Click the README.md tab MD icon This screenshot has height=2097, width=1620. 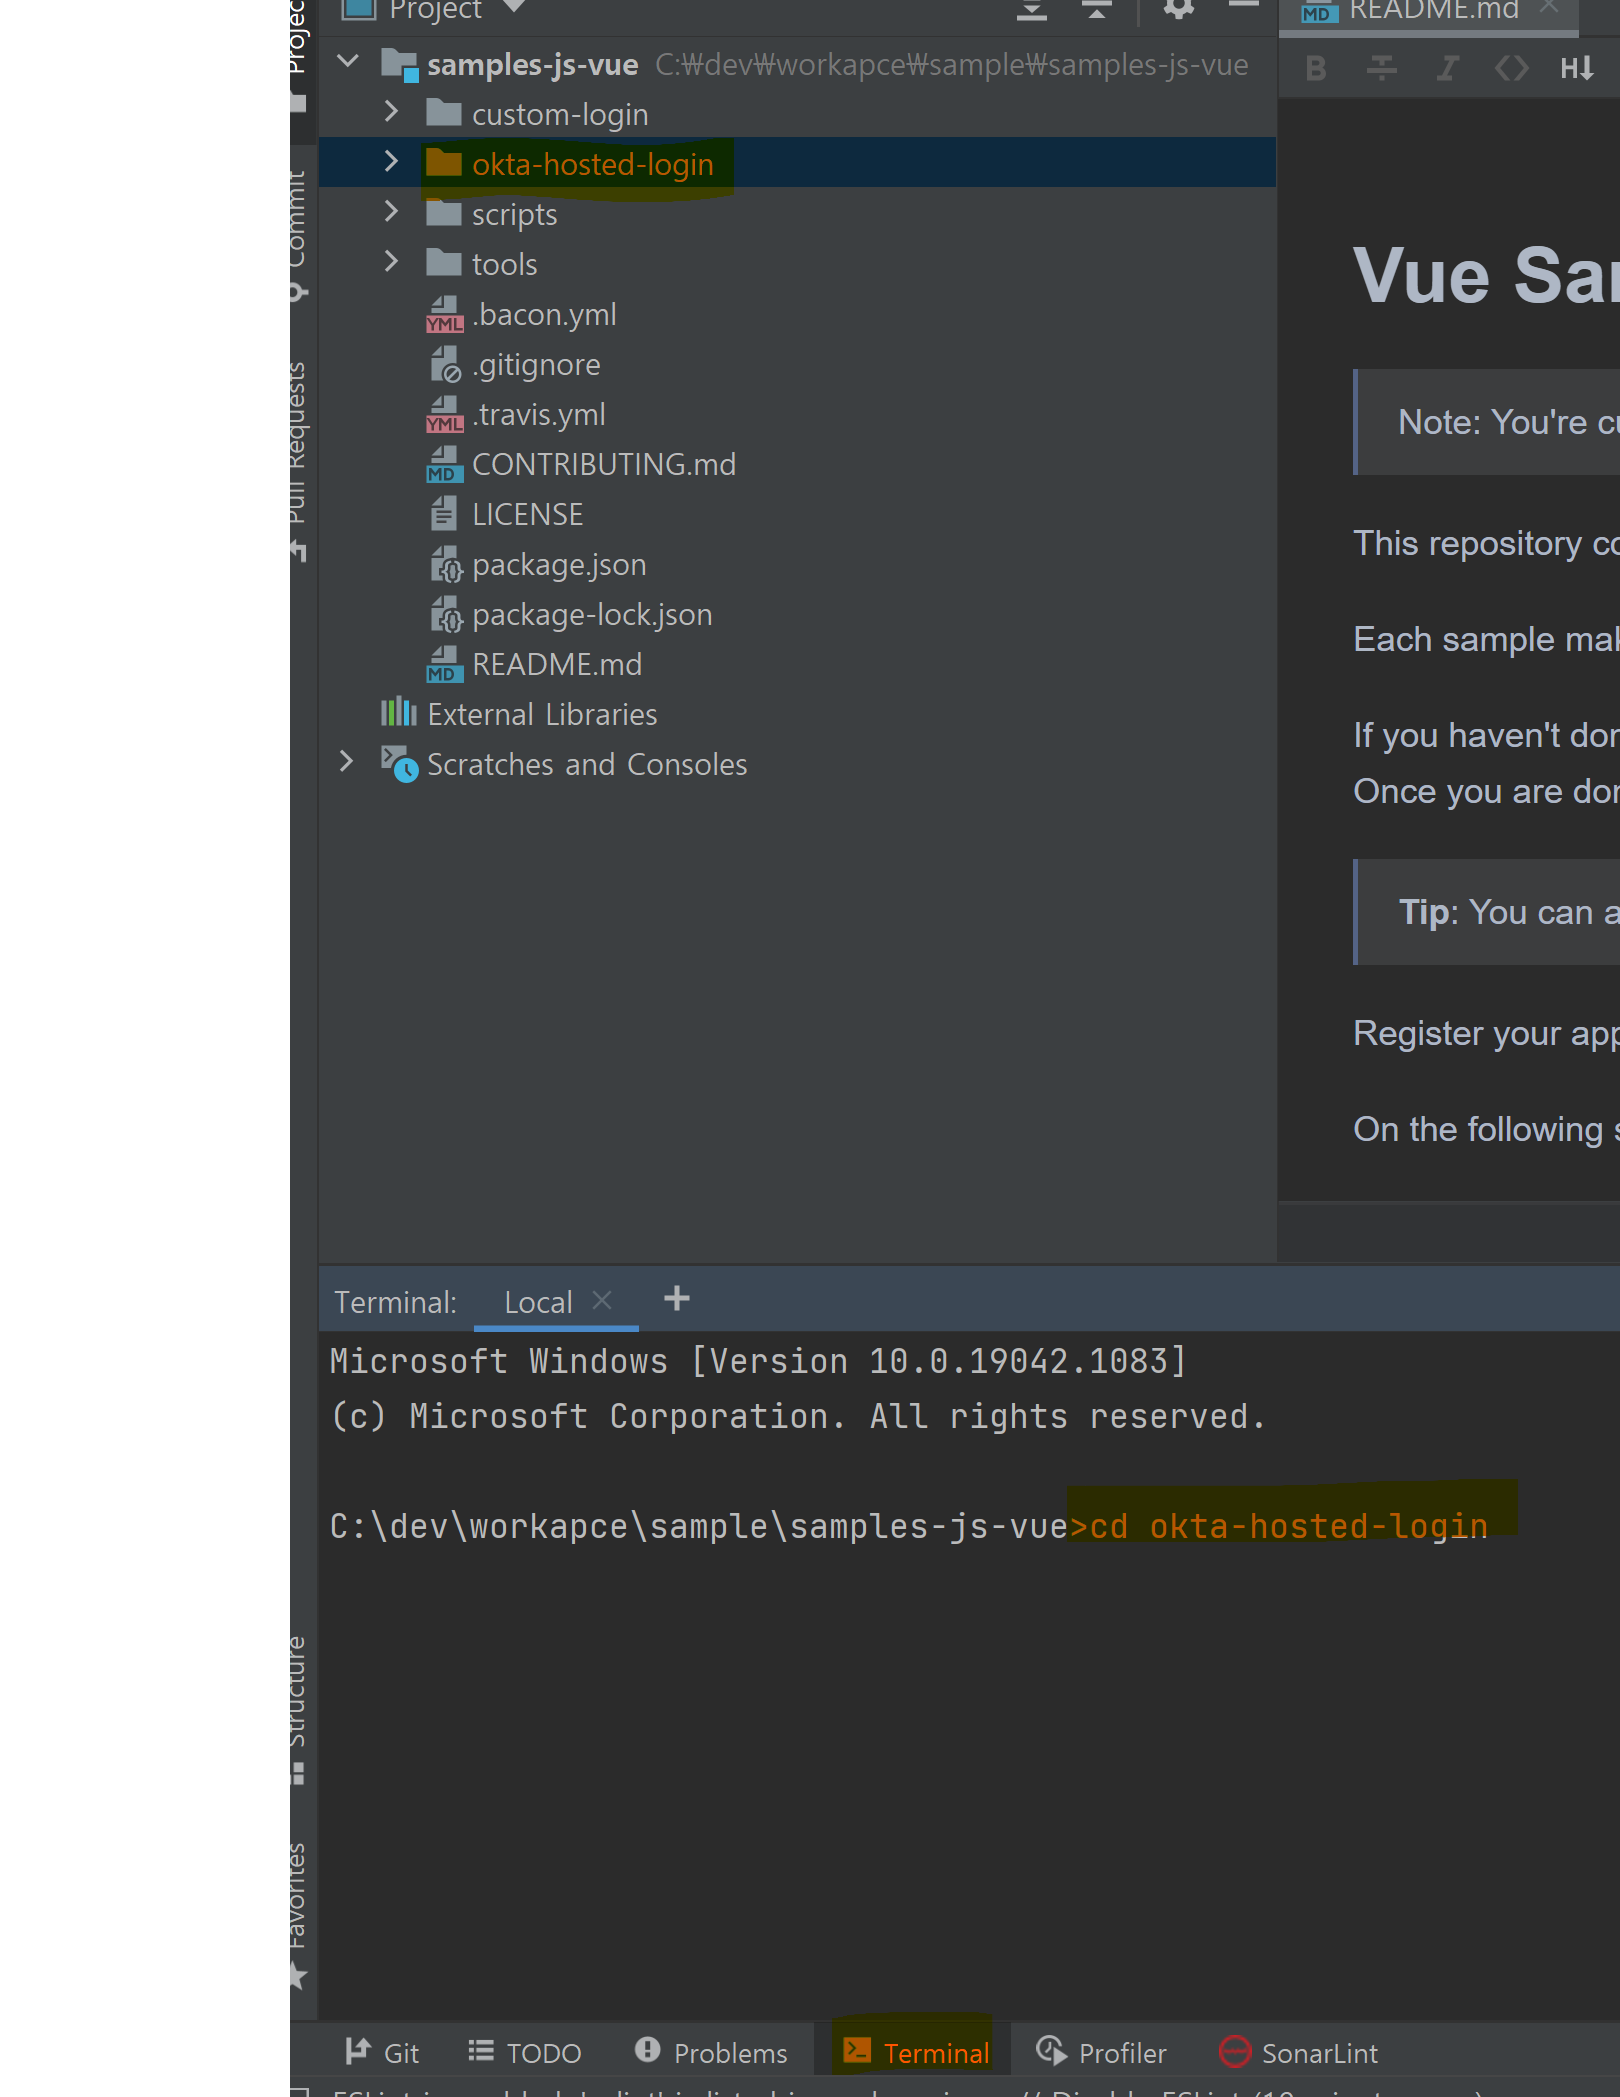(x=1319, y=12)
